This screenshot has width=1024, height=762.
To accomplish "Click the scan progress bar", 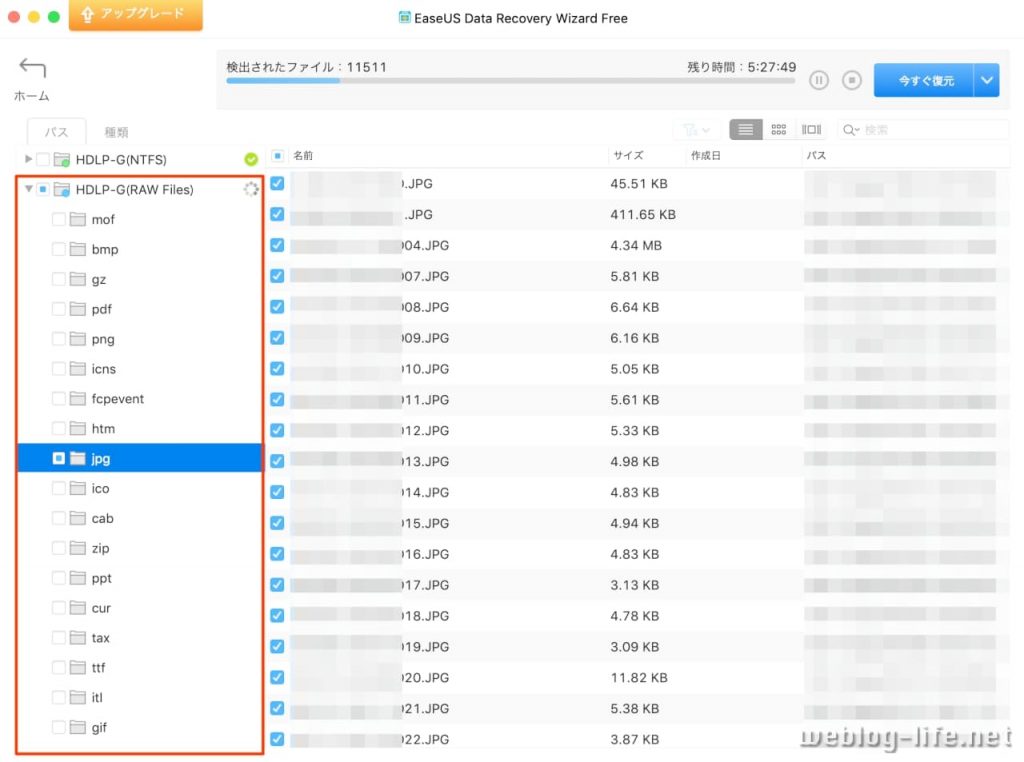I will [511, 81].
